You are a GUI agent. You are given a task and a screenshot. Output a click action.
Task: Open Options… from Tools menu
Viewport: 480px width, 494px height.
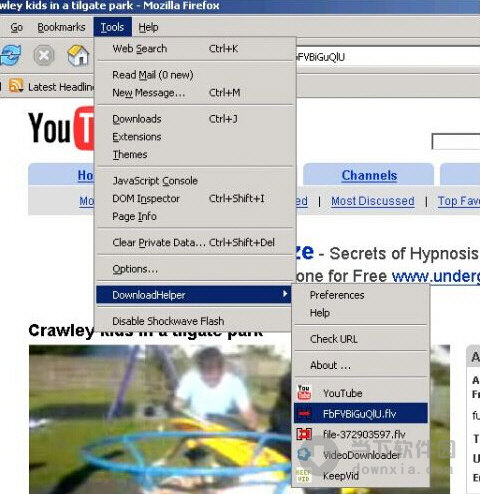coord(195,269)
